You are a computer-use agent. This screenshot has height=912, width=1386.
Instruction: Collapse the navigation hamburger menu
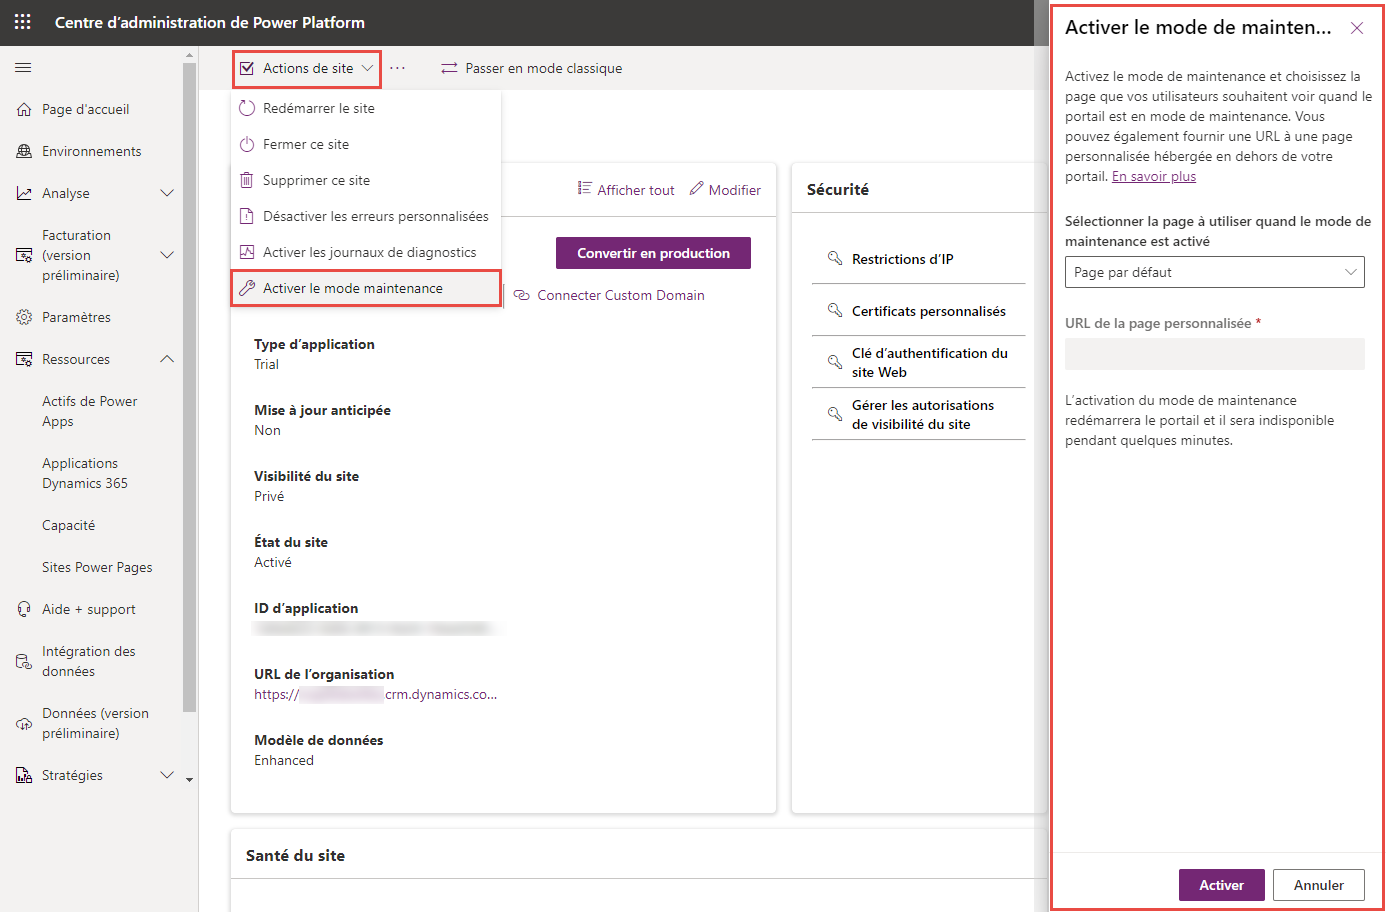23,68
